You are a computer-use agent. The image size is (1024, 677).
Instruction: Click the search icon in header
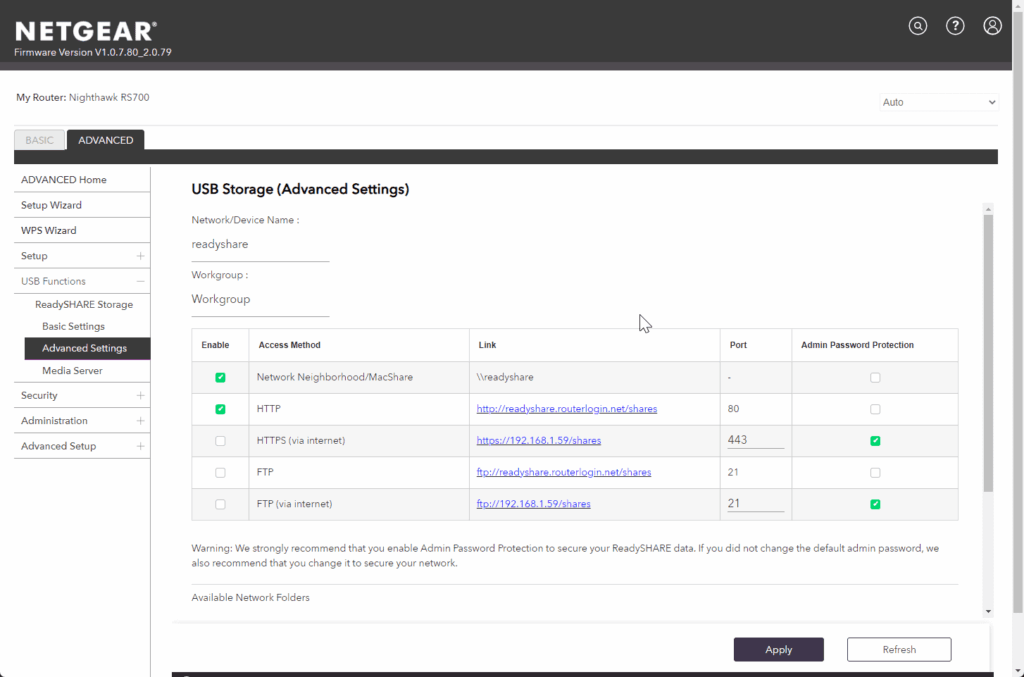click(917, 26)
